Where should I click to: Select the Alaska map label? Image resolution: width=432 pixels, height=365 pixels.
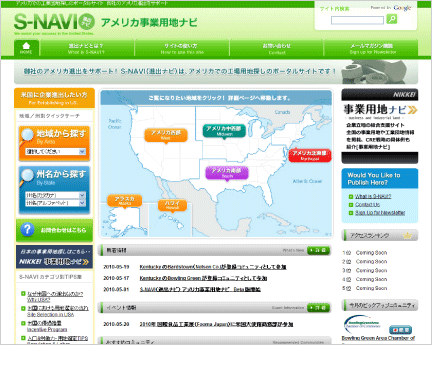click(125, 201)
